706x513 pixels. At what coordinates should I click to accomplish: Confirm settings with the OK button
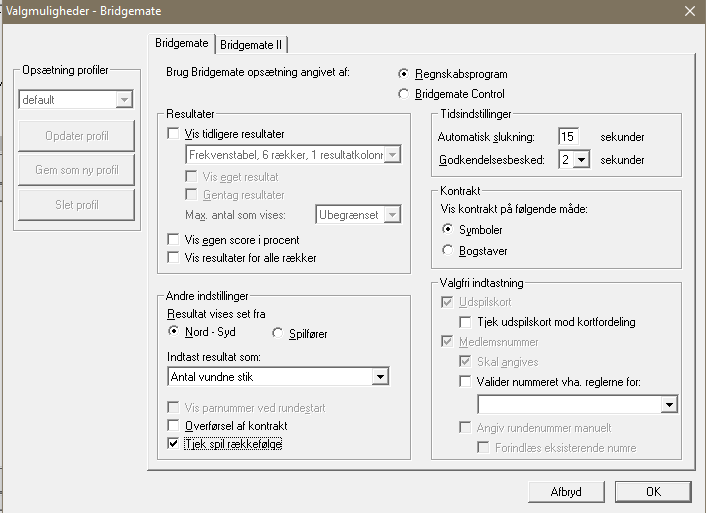[653, 491]
